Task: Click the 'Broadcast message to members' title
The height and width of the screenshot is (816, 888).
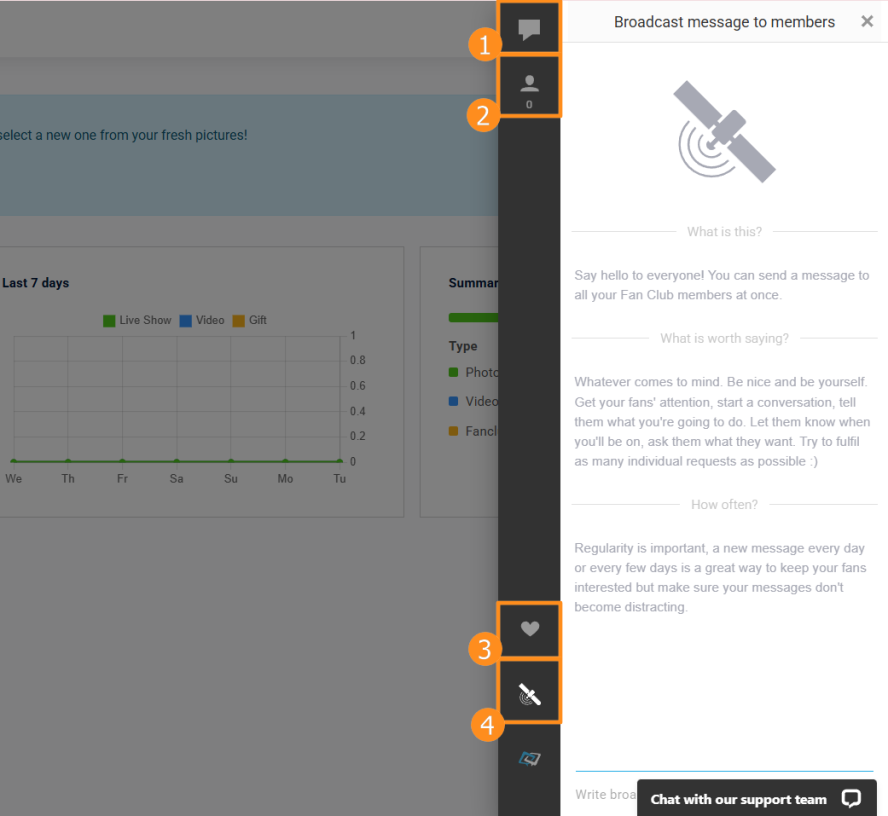Action: (x=724, y=22)
